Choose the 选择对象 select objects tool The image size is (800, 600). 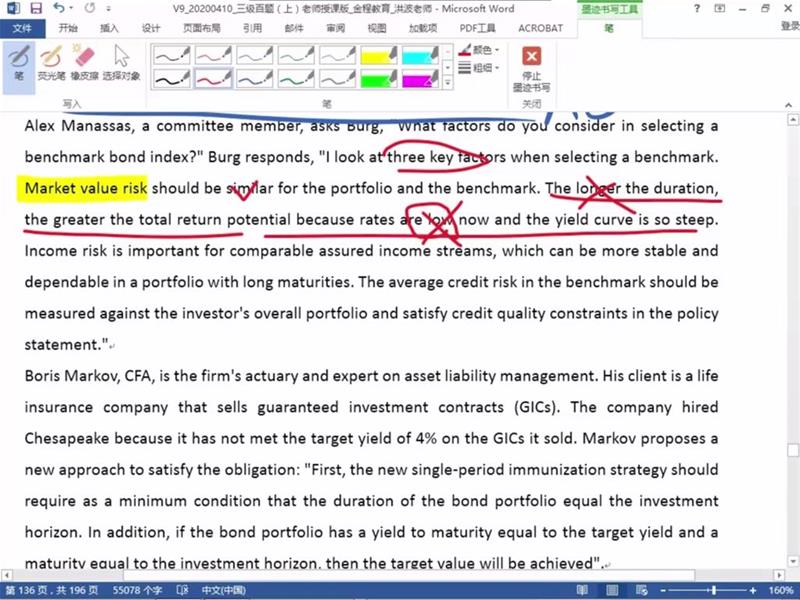pyautogui.click(x=121, y=63)
